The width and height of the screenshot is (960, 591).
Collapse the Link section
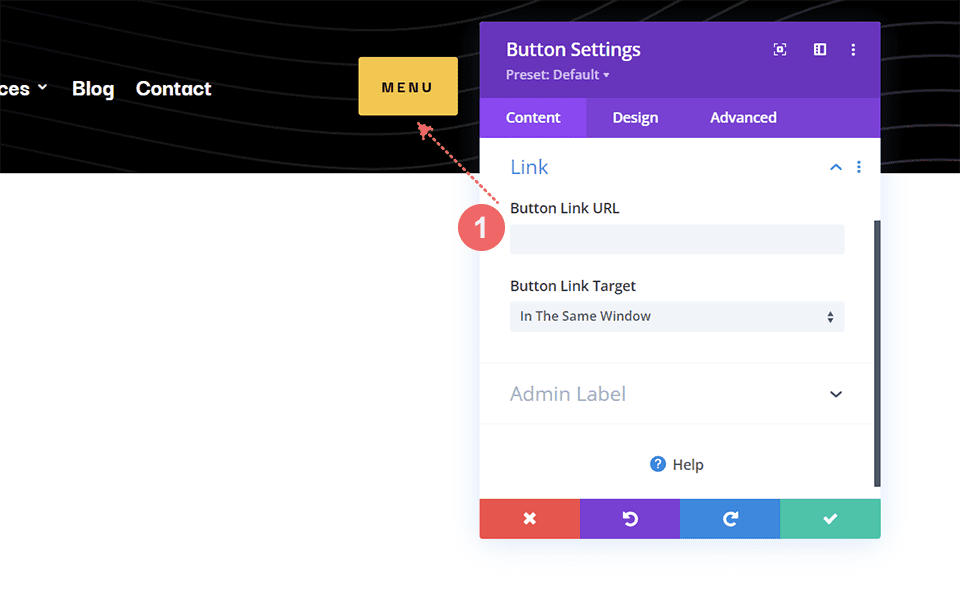tap(835, 167)
